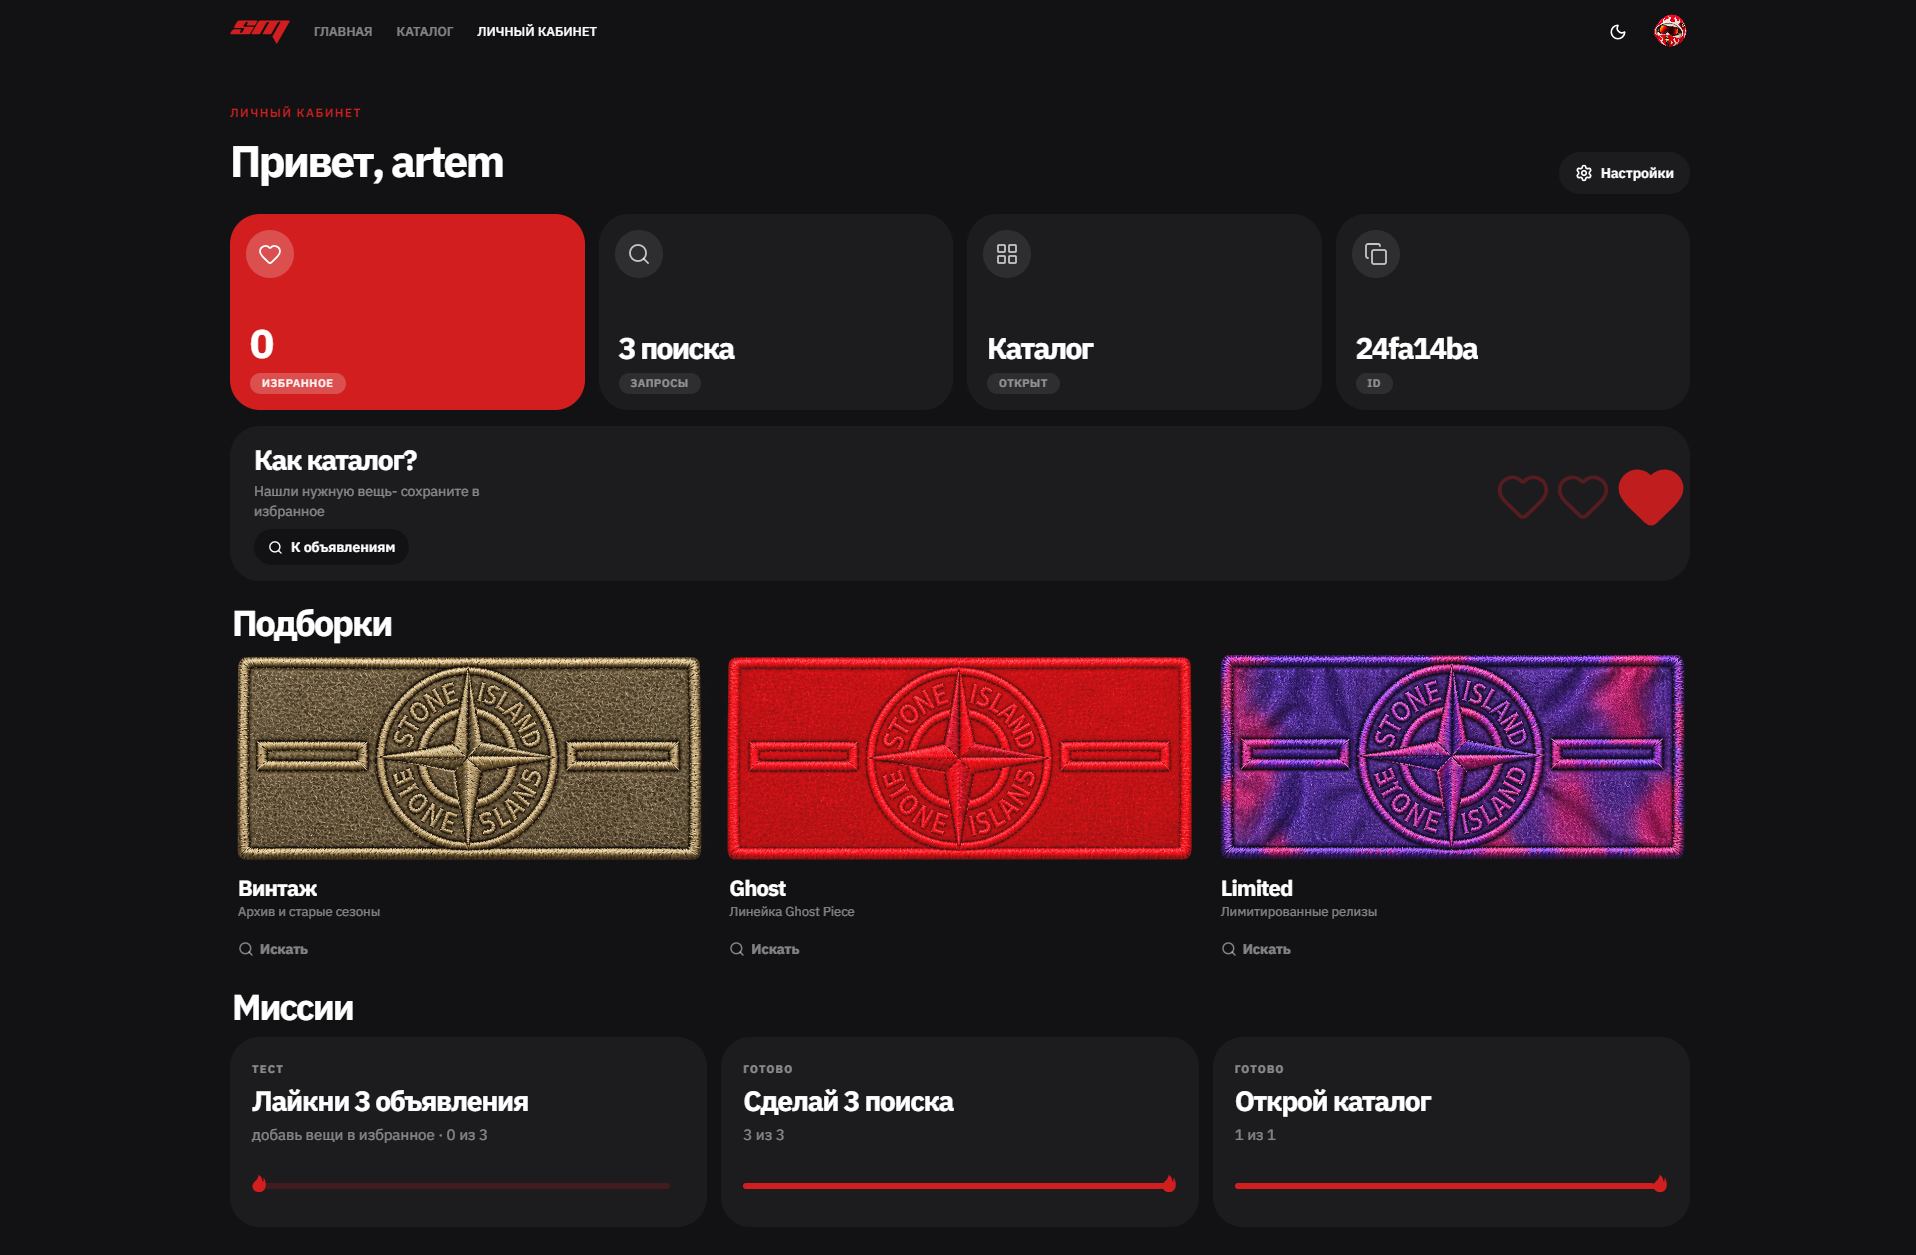Screen dimensions: 1916x1255
Task: Toggle dark mode moon icon
Action: click(x=1618, y=32)
